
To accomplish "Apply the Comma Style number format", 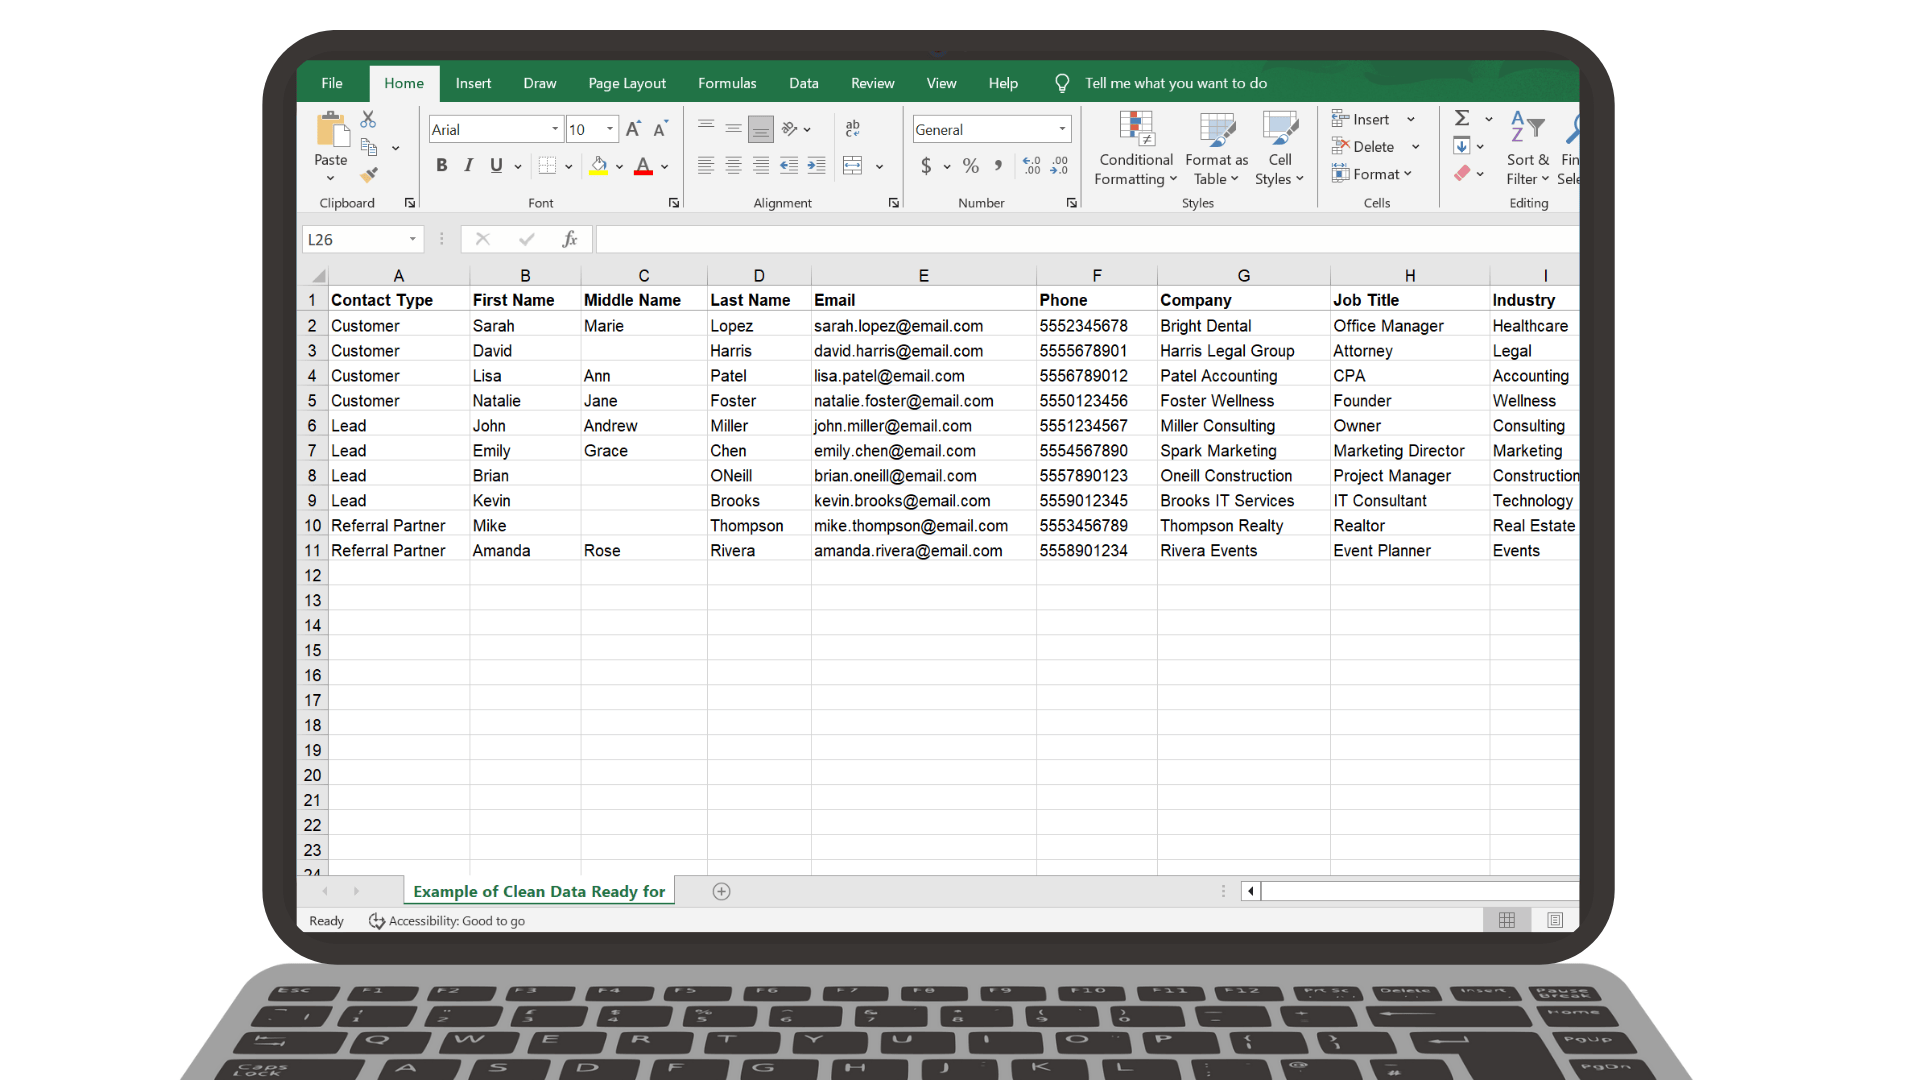I will pyautogui.click(x=997, y=166).
